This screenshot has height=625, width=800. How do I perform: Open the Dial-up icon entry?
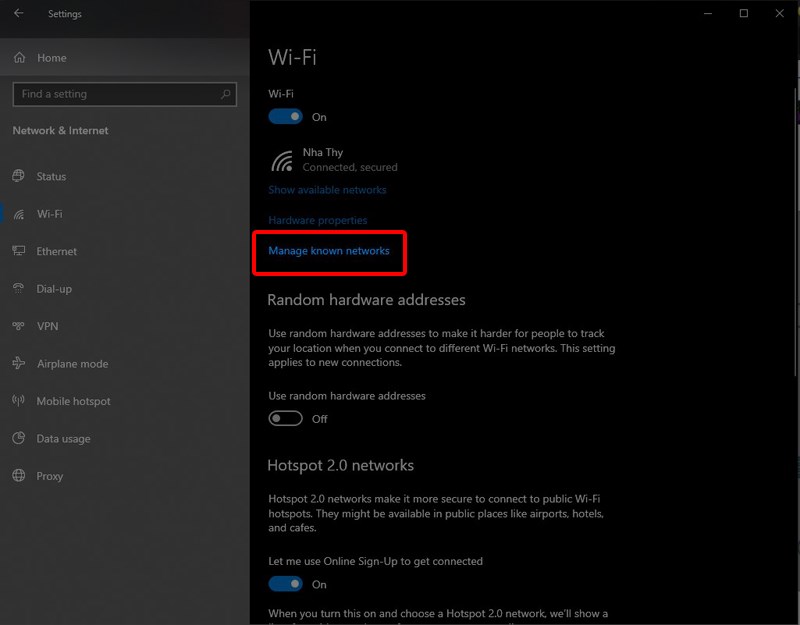click(x=18, y=289)
